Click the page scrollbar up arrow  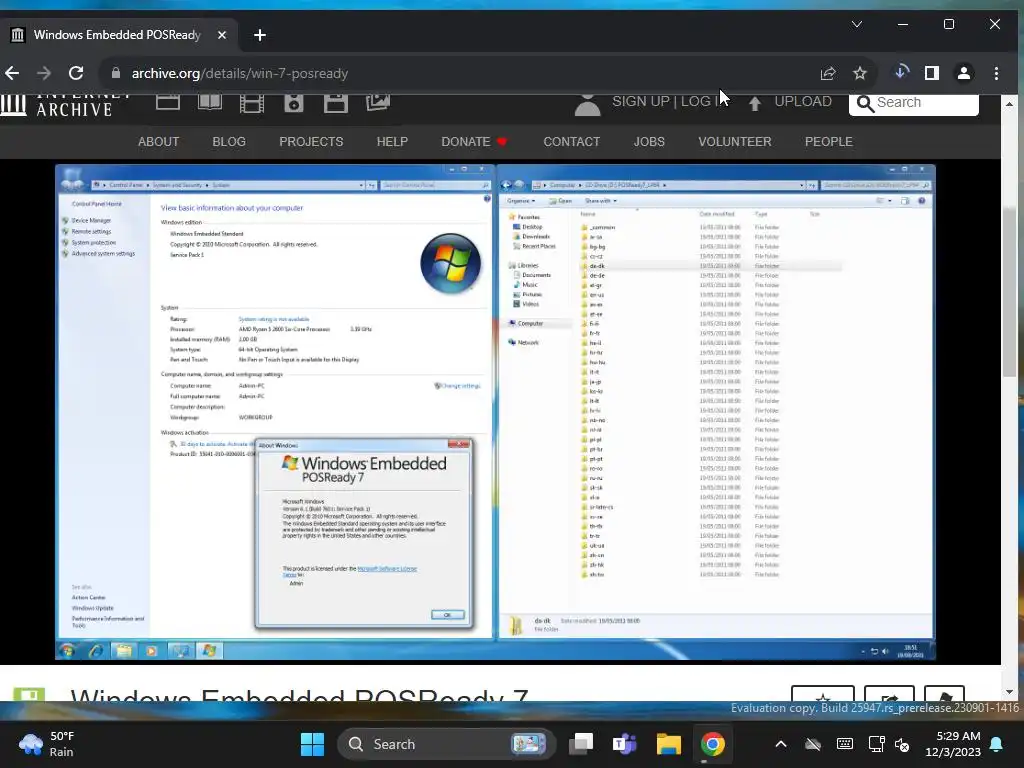pyautogui.click(x=1010, y=104)
